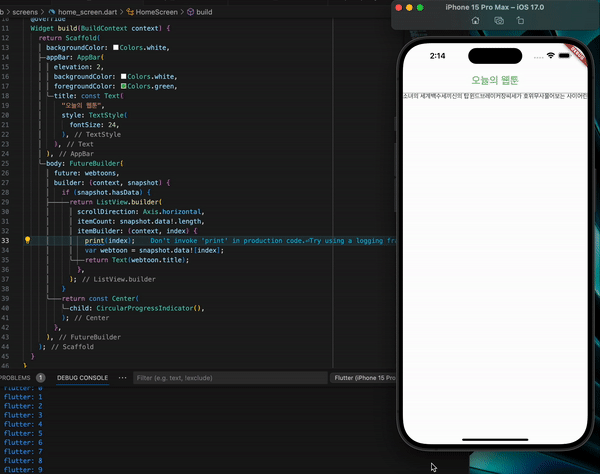Click Axis.horizontal on line 30
The width and height of the screenshot is (600, 474).
click(172, 212)
